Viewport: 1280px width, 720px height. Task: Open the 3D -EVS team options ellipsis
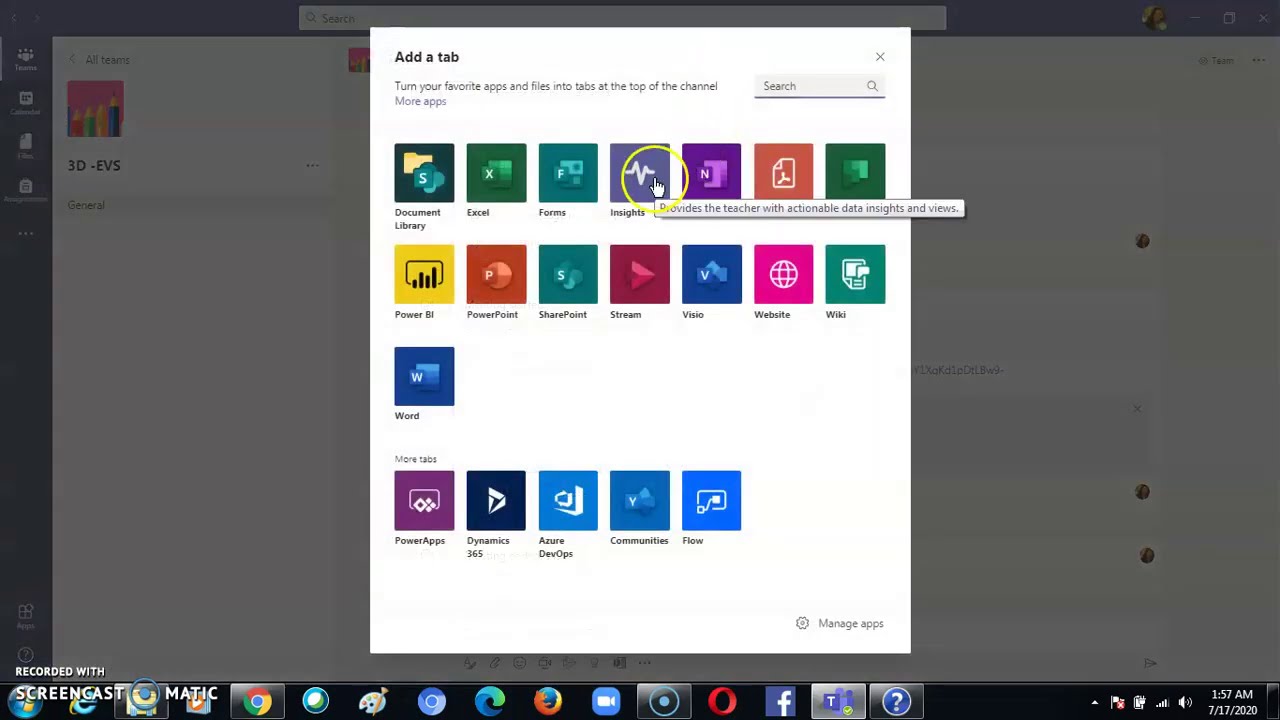(x=313, y=165)
